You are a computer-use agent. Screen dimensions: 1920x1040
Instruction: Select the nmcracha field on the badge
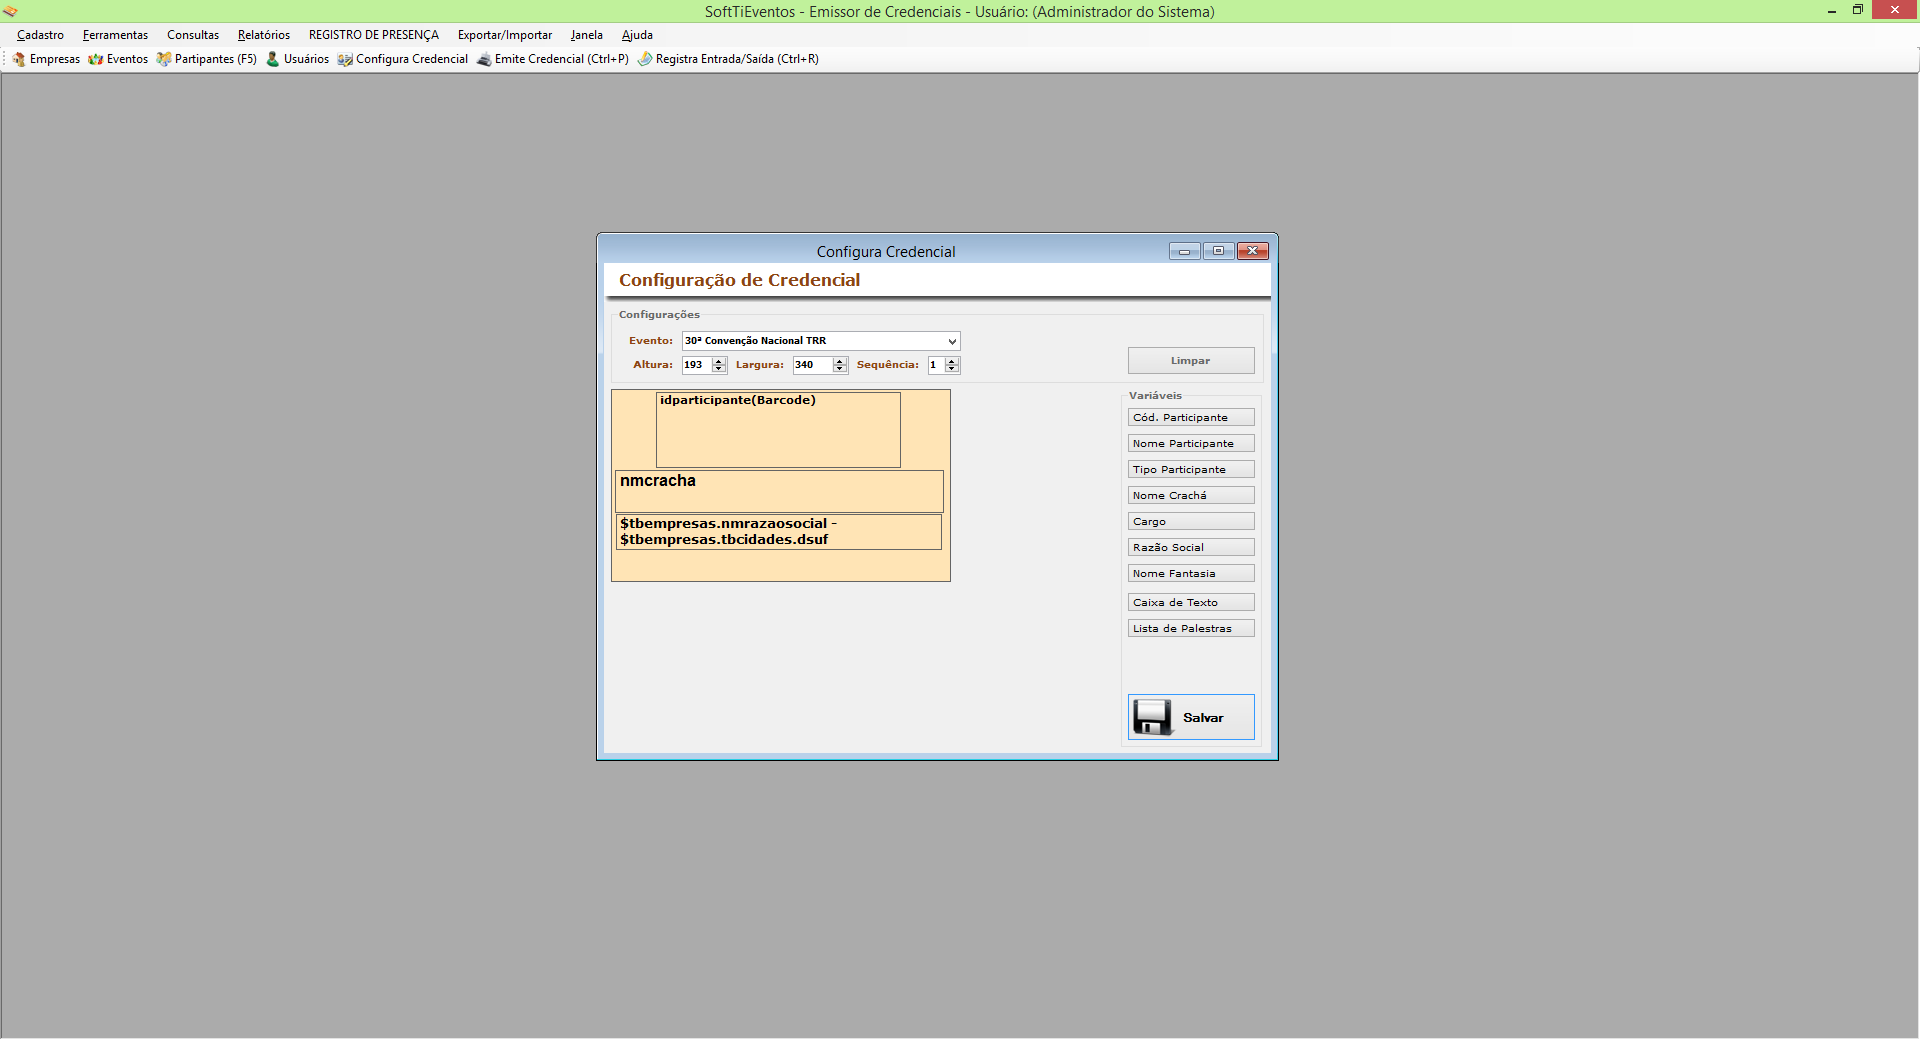click(x=779, y=491)
